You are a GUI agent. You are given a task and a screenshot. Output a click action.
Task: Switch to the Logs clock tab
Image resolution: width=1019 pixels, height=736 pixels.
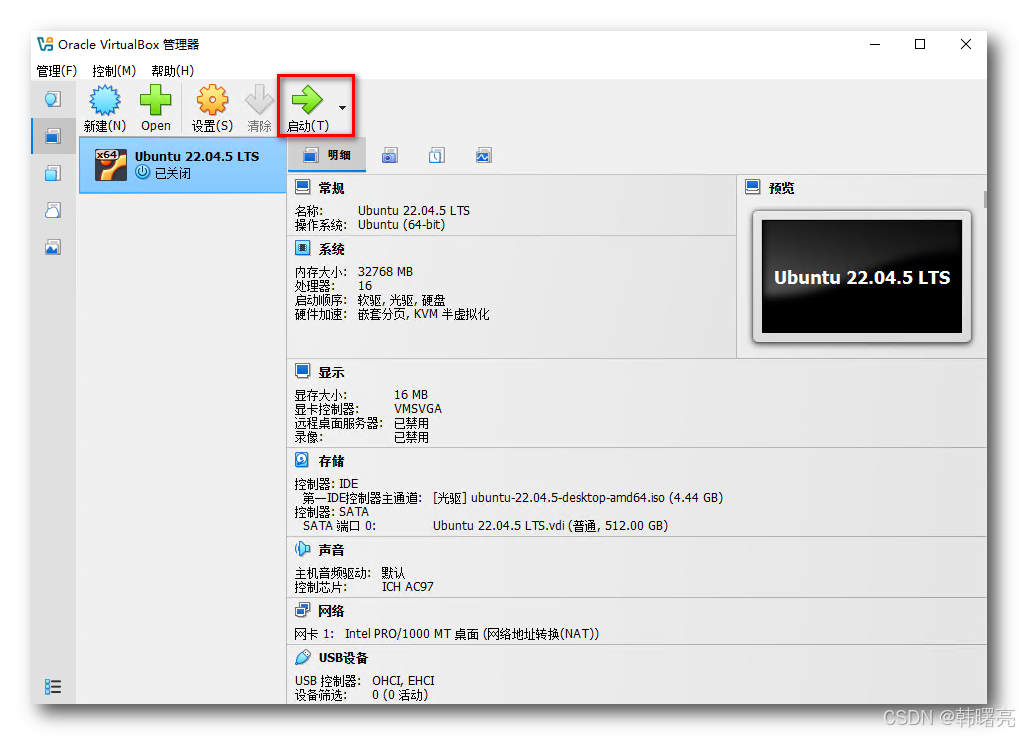(x=437, y=155)
